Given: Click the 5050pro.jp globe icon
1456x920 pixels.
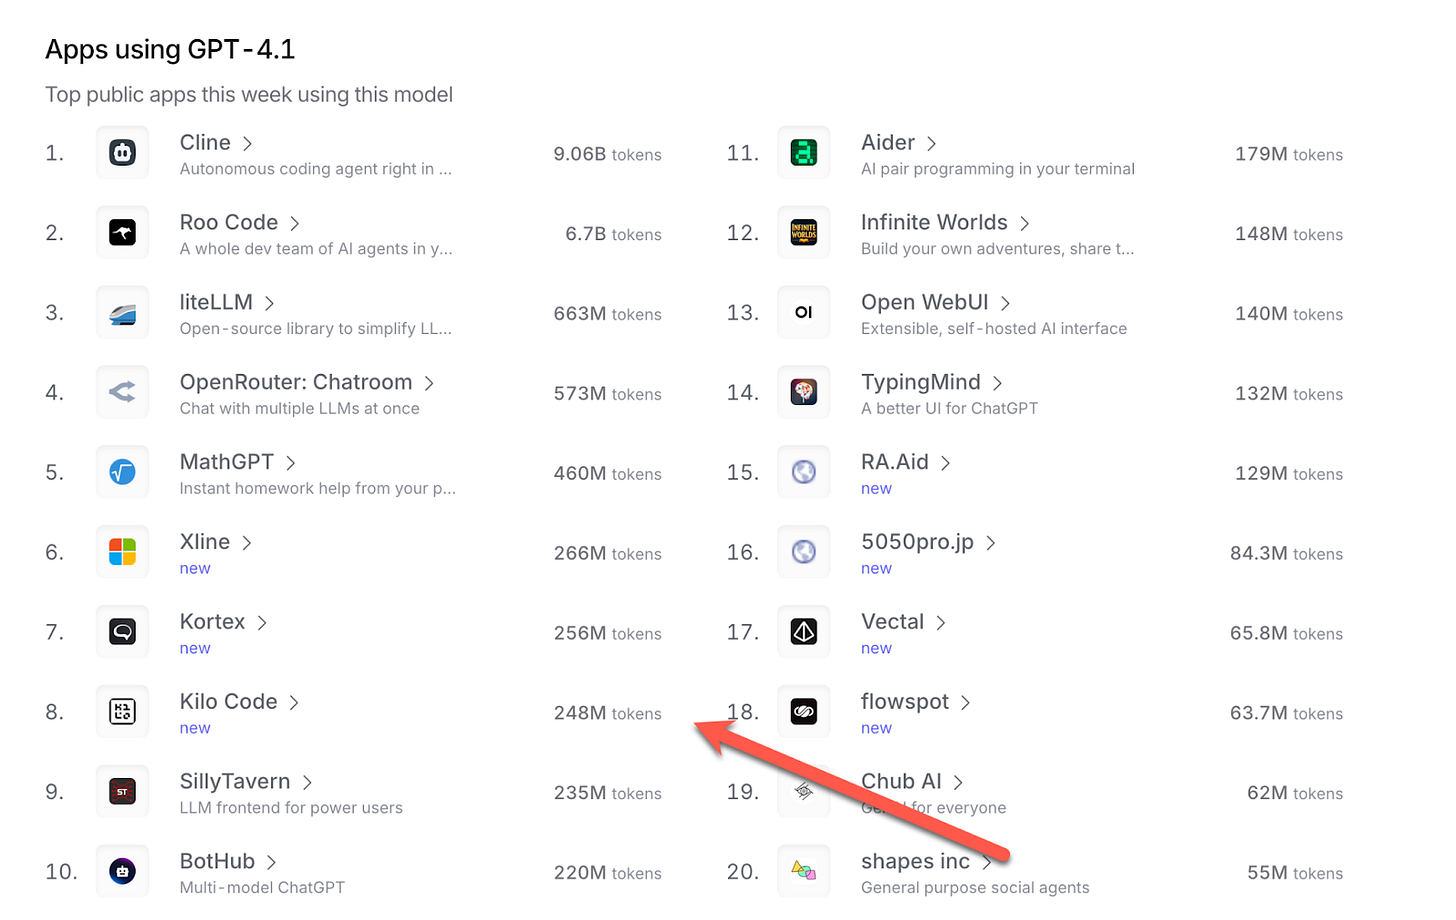Looking at the screenshot, I should (804, 552).
